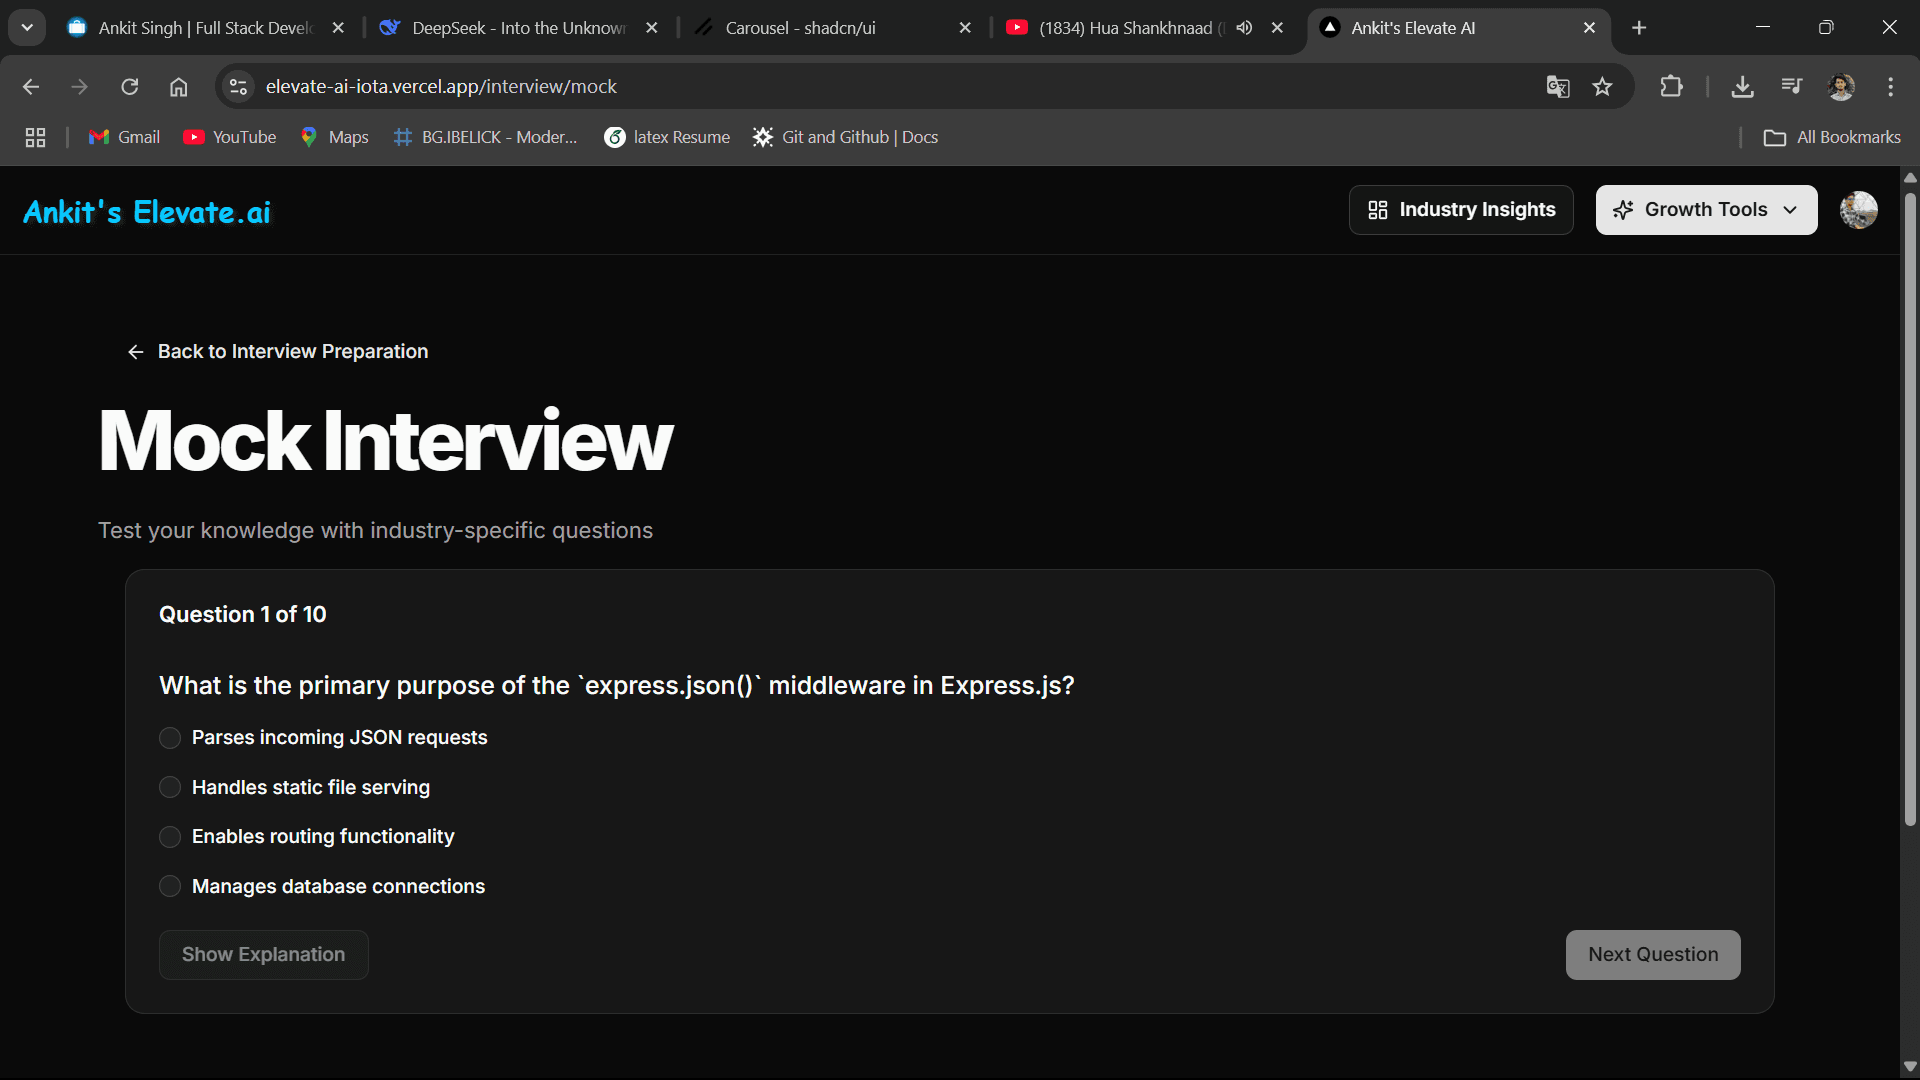Bookmark this page with the star icon

click(1603, 87)
